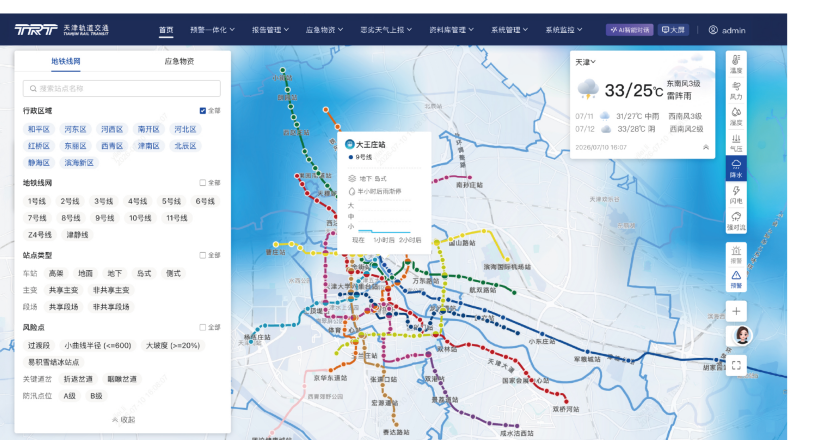Open the 预警 warning triangle icon
This screenshot has width=832, height=440.
[736, 279]
